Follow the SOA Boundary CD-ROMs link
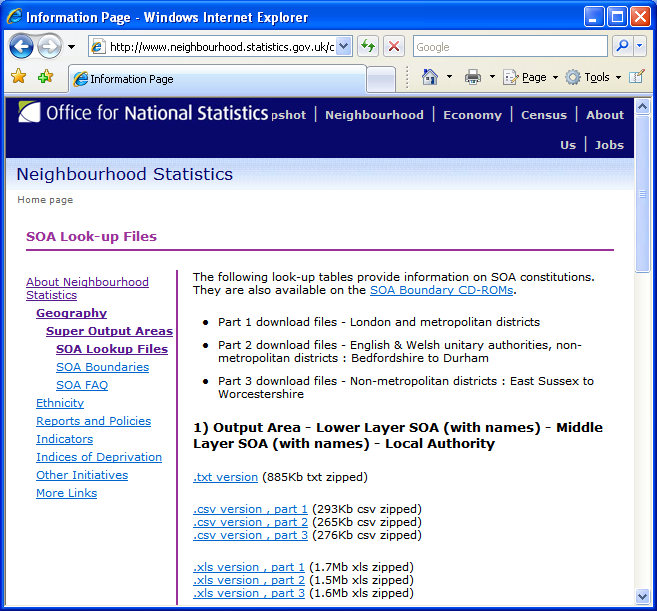The height and width of the screenshot is (611, 657). click(441, 290)
